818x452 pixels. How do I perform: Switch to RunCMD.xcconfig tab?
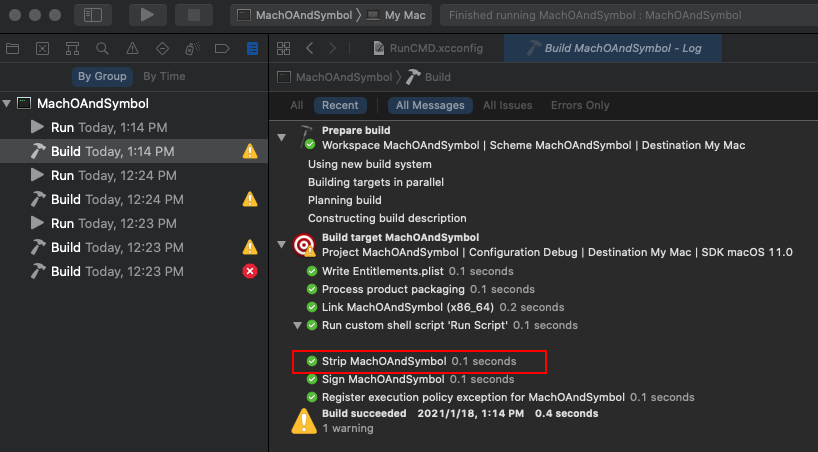click(429, 49)
